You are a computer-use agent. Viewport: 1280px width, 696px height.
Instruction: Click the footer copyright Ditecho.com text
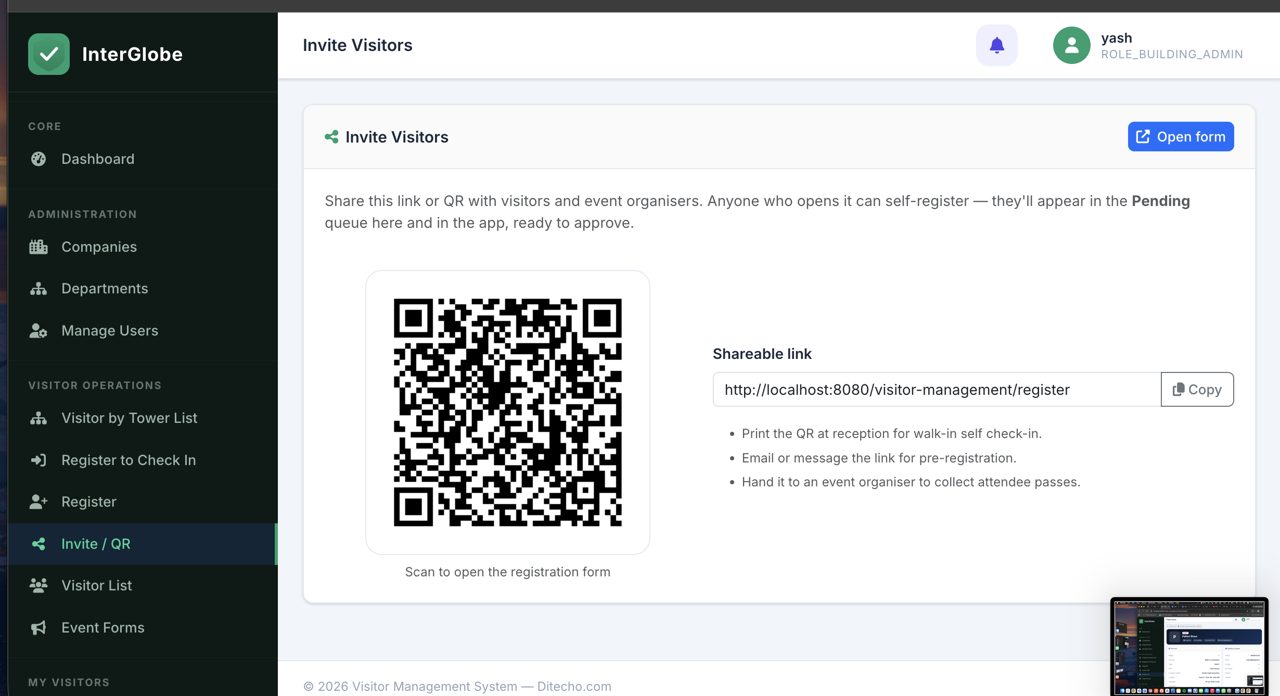point(457,687)
